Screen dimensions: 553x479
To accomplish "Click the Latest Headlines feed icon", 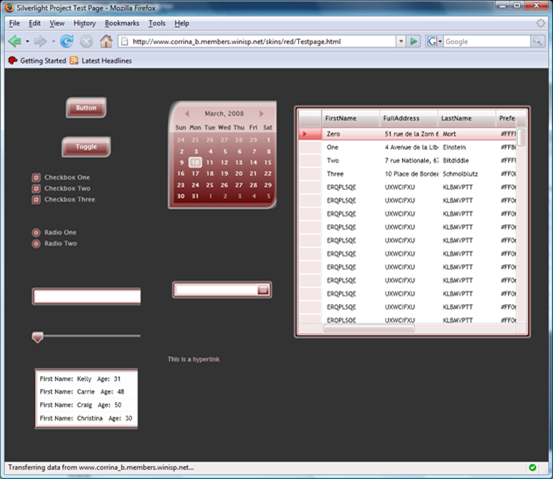I will [x=74, y=61].
